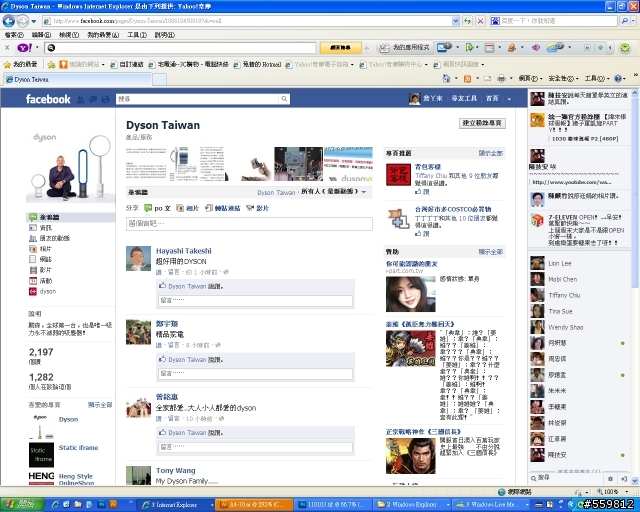
Task: Click Hayashi Takeshi's avatar
Action: (138, 258)
